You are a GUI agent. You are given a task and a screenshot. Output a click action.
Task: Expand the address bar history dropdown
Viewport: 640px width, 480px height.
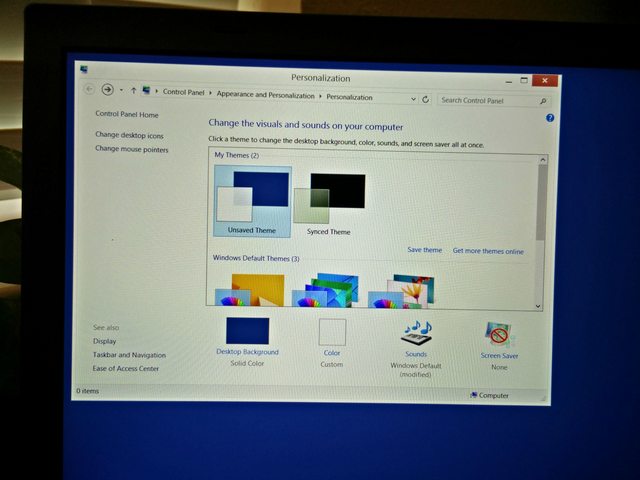pyautogui.click(x=413, y=99)
